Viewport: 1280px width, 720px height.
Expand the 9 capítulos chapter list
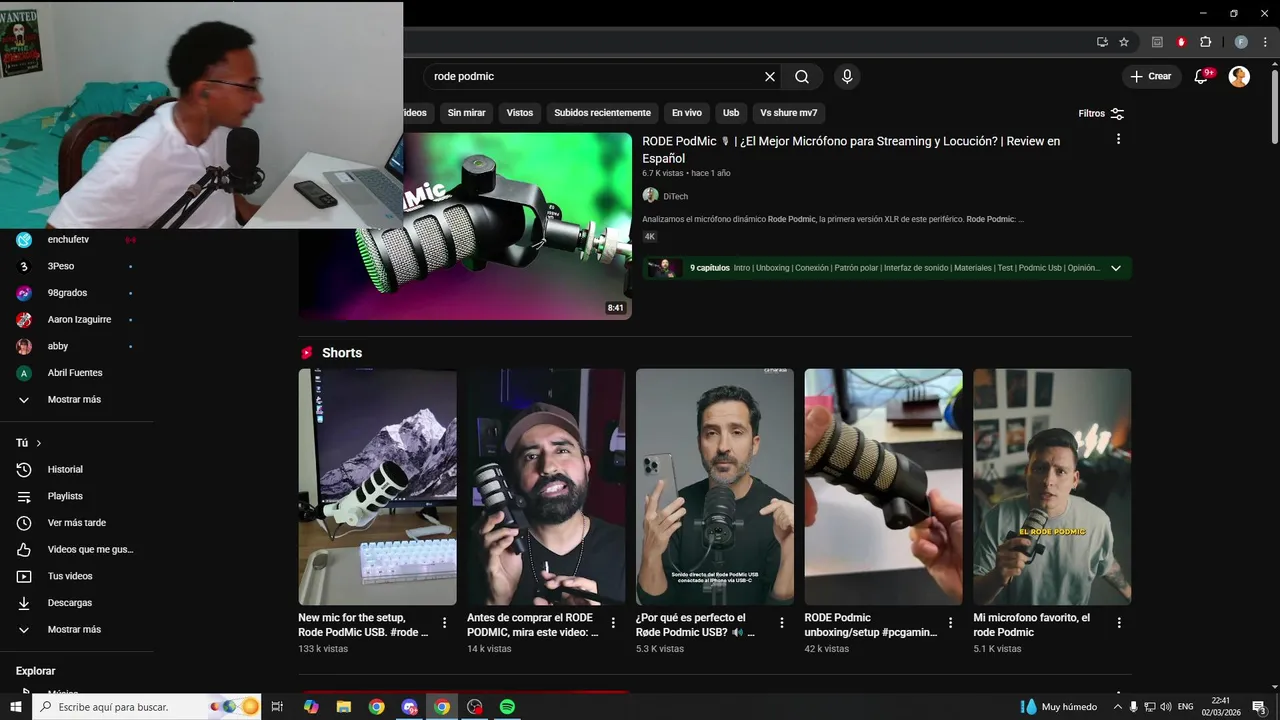(1116, 268)
